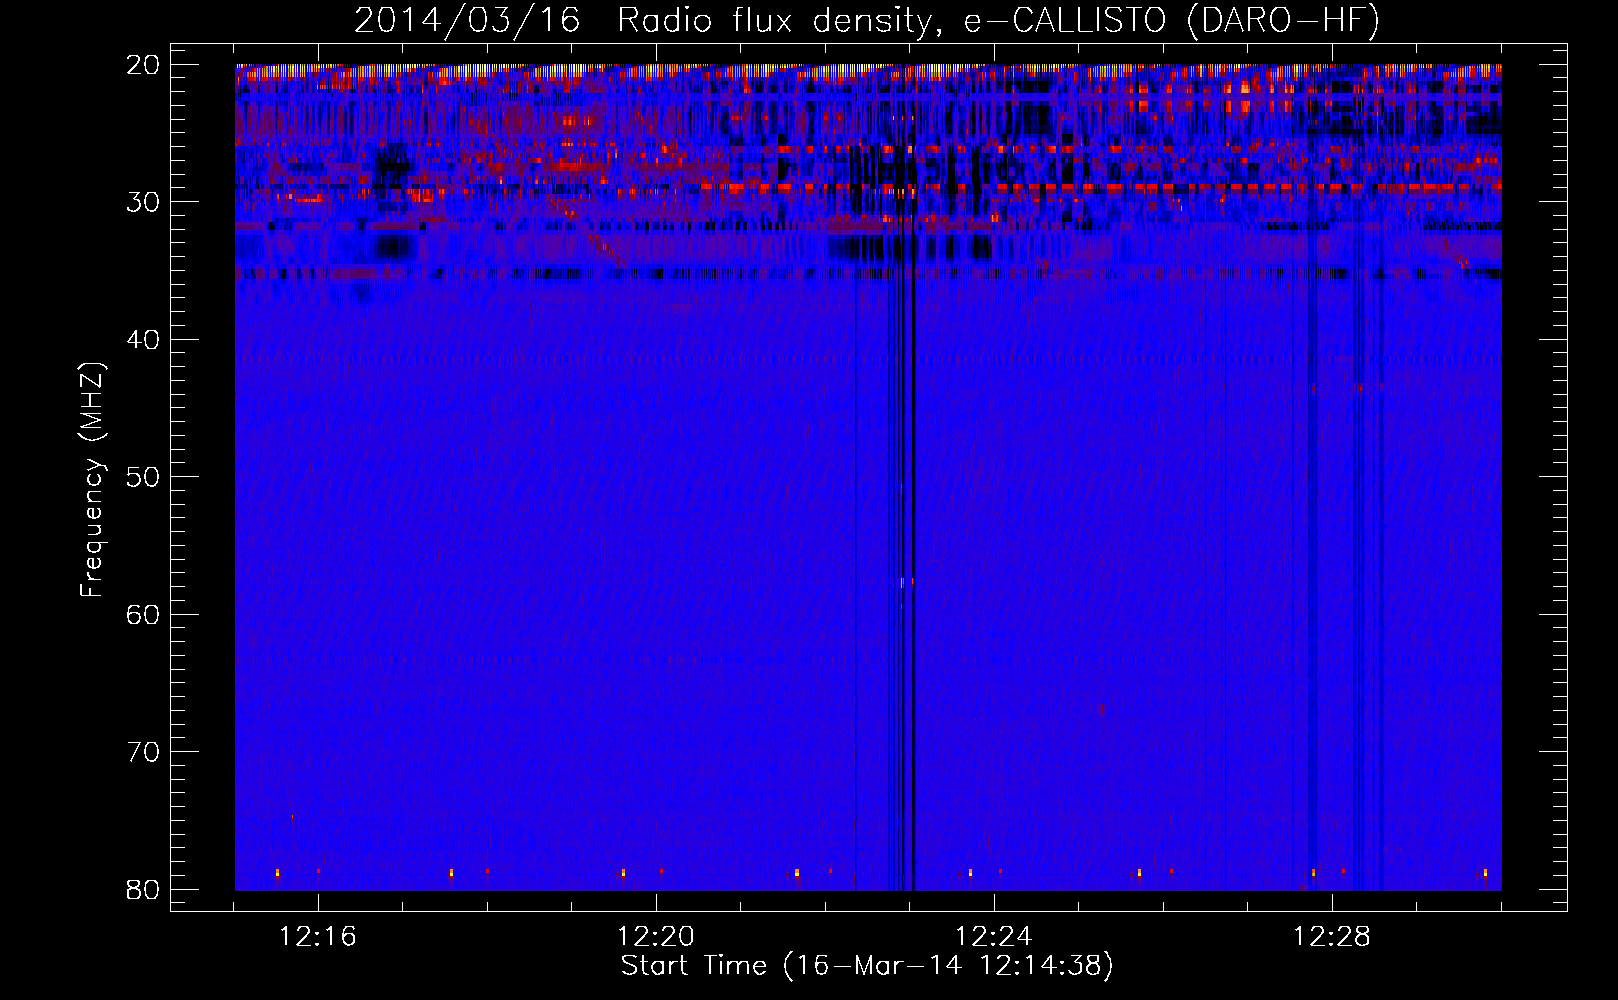This screenshot has height=1000, width=1618.
Task: Click the 12:20 time axis label
Action: 656,937
